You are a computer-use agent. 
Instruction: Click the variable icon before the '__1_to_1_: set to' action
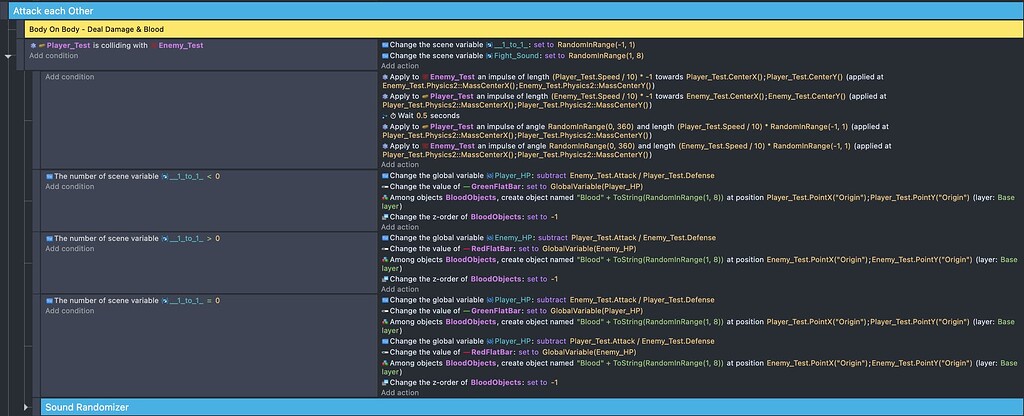point(385,45)
